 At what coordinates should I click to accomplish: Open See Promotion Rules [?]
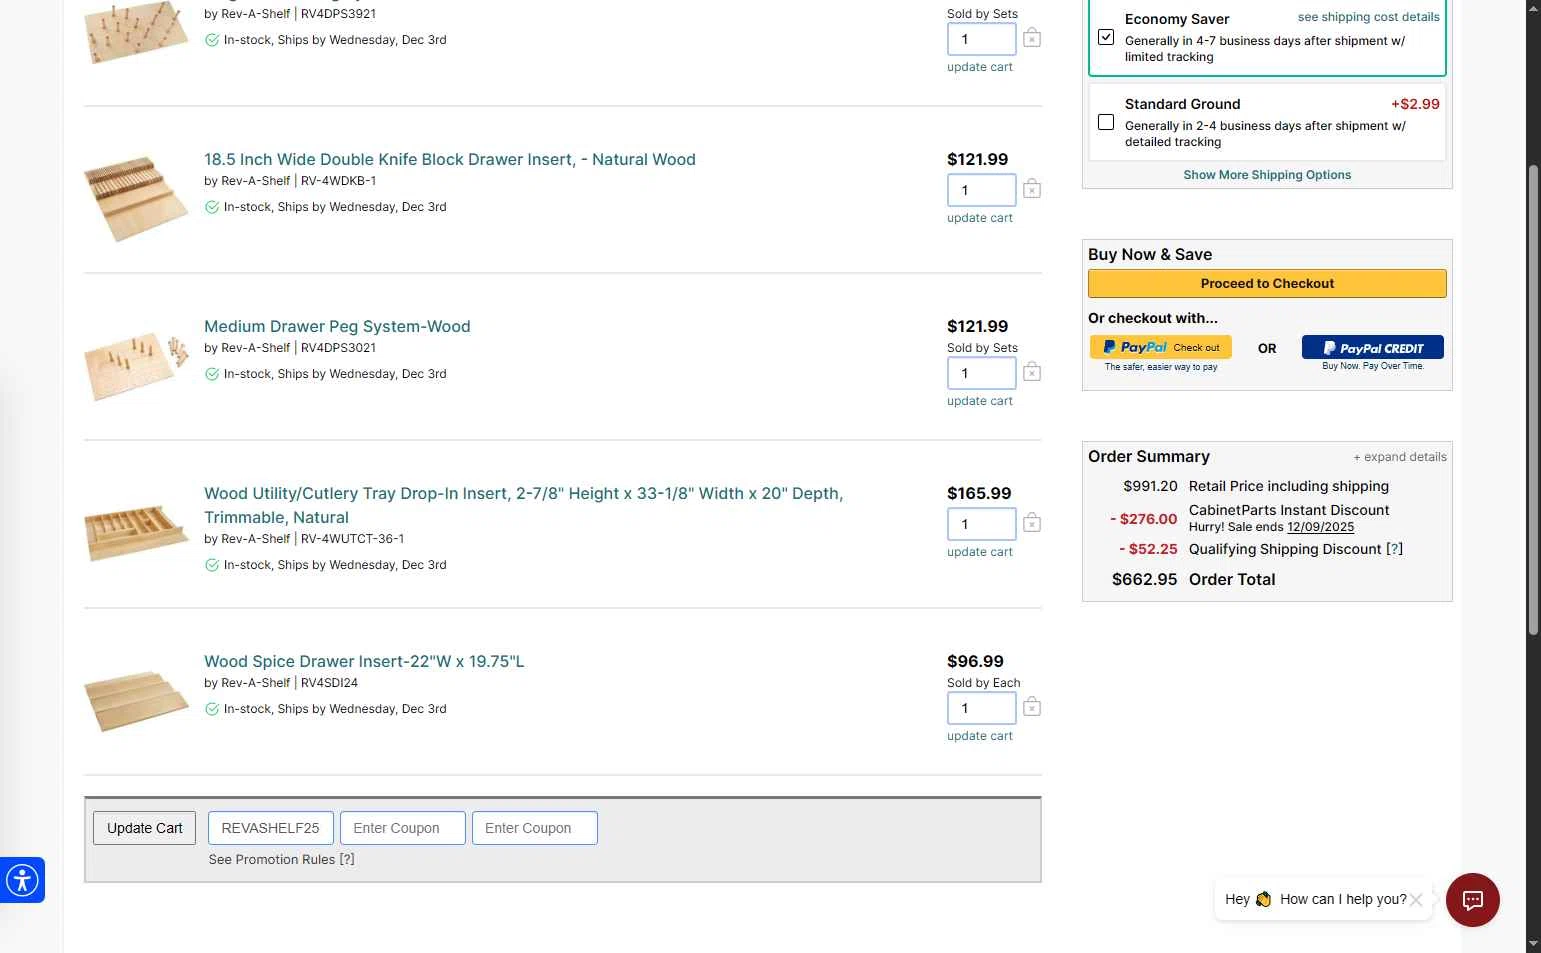click(x=281, y=859)
